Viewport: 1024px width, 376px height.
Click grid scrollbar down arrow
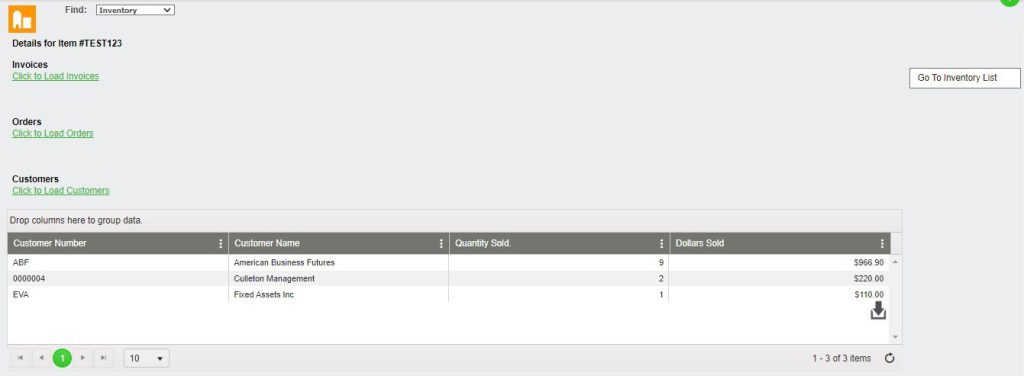tap(895, 337)
